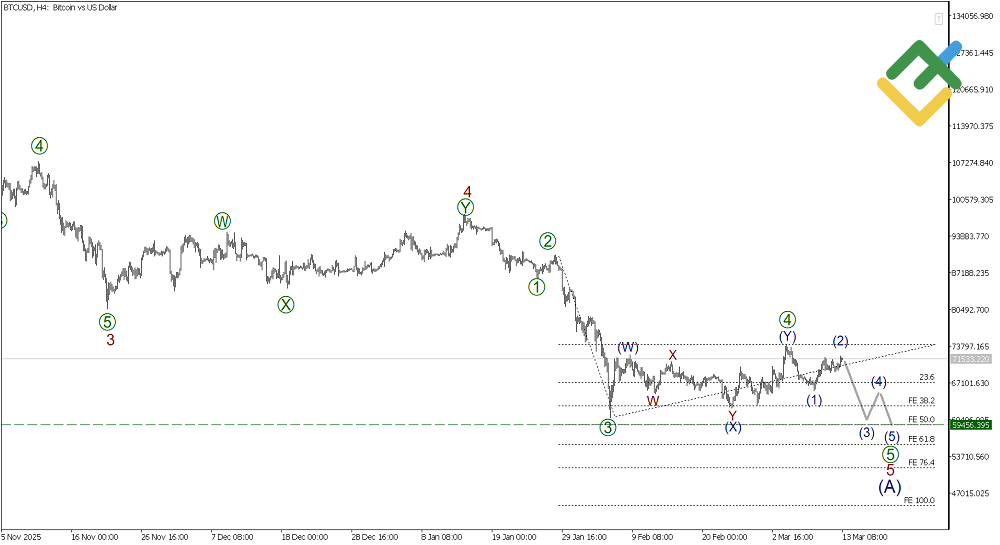Viewport: 1000px width, 545px height.
Task: Click the FE 76.4 Fibonacci level label
Action: (920, 463)
